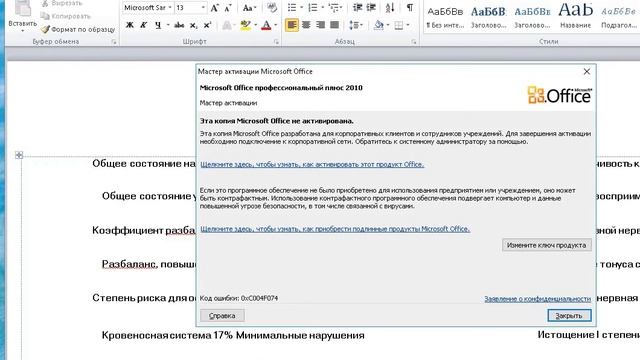Apply strikethrough abc formatting
Viewport: 640px width, 360px height.
tap(179, 25)
